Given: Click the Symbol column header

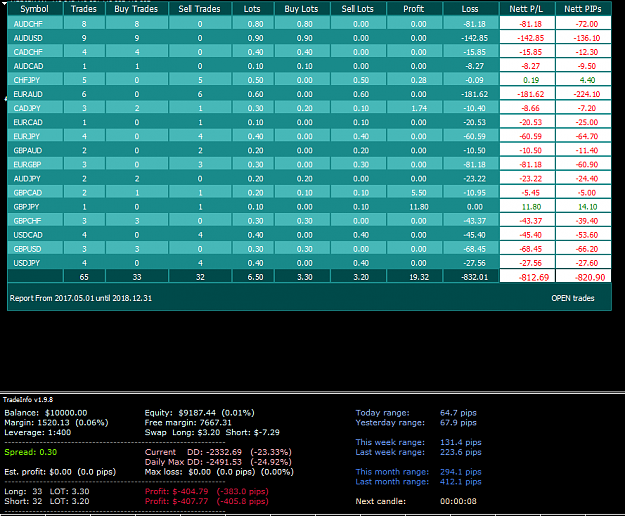Looking at the screenshot, I should coord(35,9).
